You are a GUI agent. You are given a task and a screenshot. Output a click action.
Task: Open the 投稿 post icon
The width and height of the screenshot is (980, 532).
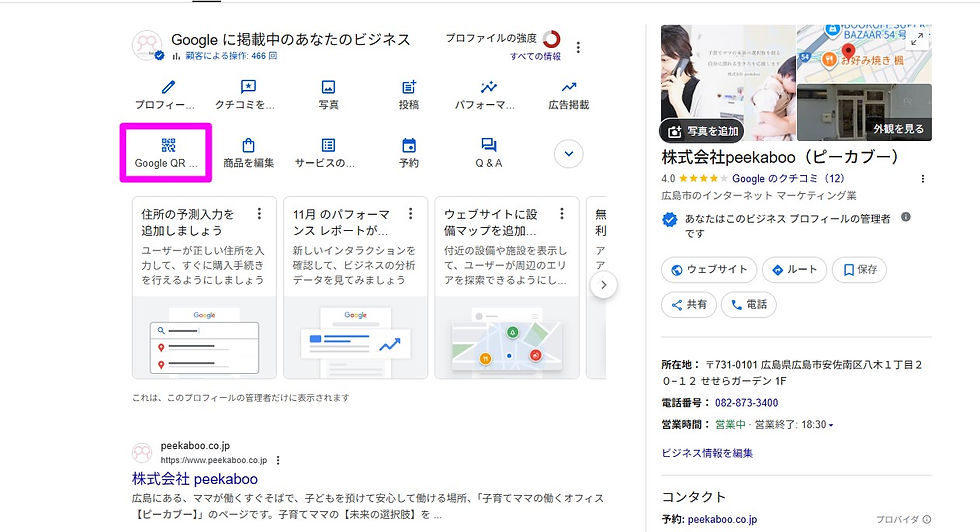(408, 87)
